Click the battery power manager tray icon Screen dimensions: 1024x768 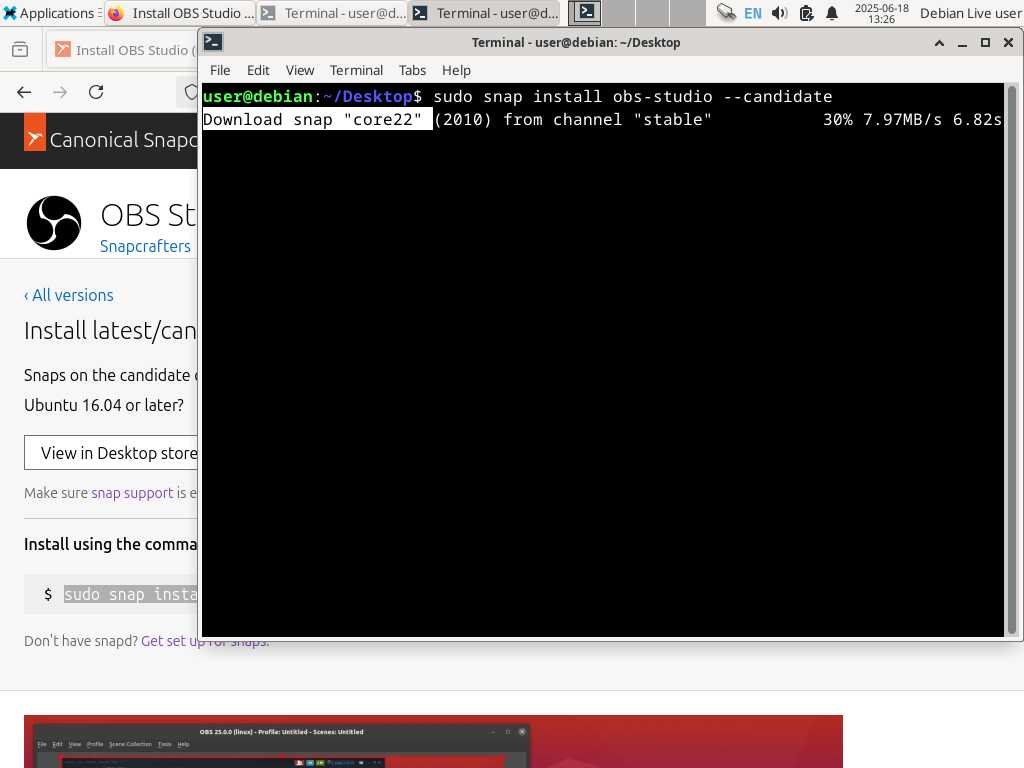coord(807,13)
